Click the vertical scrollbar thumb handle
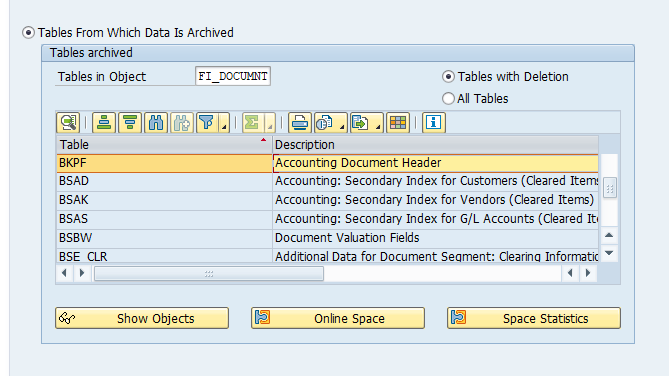Viewport: 669px width, 376px height. [610, 189]
